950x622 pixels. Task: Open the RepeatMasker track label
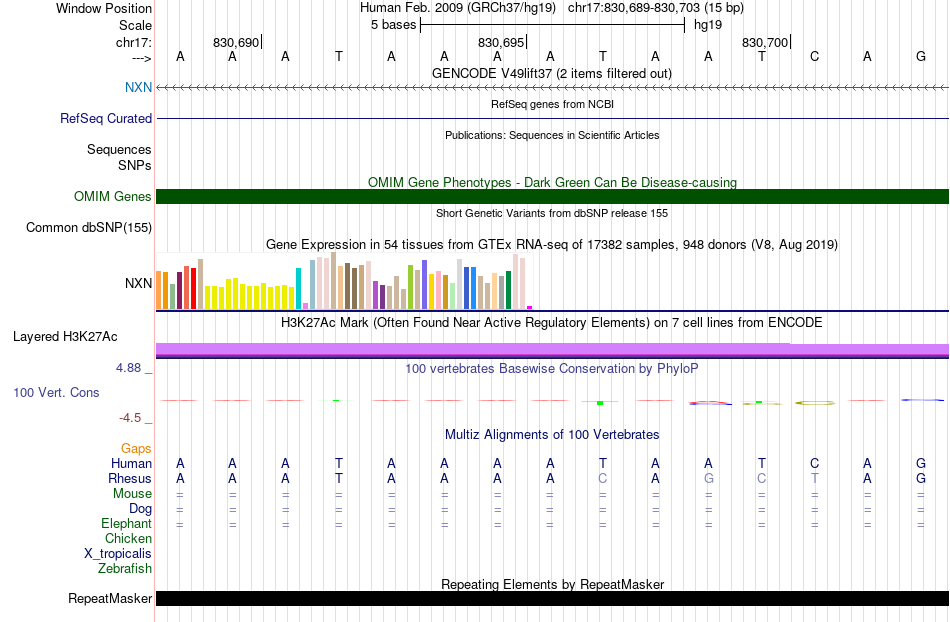tap(110, 598)
